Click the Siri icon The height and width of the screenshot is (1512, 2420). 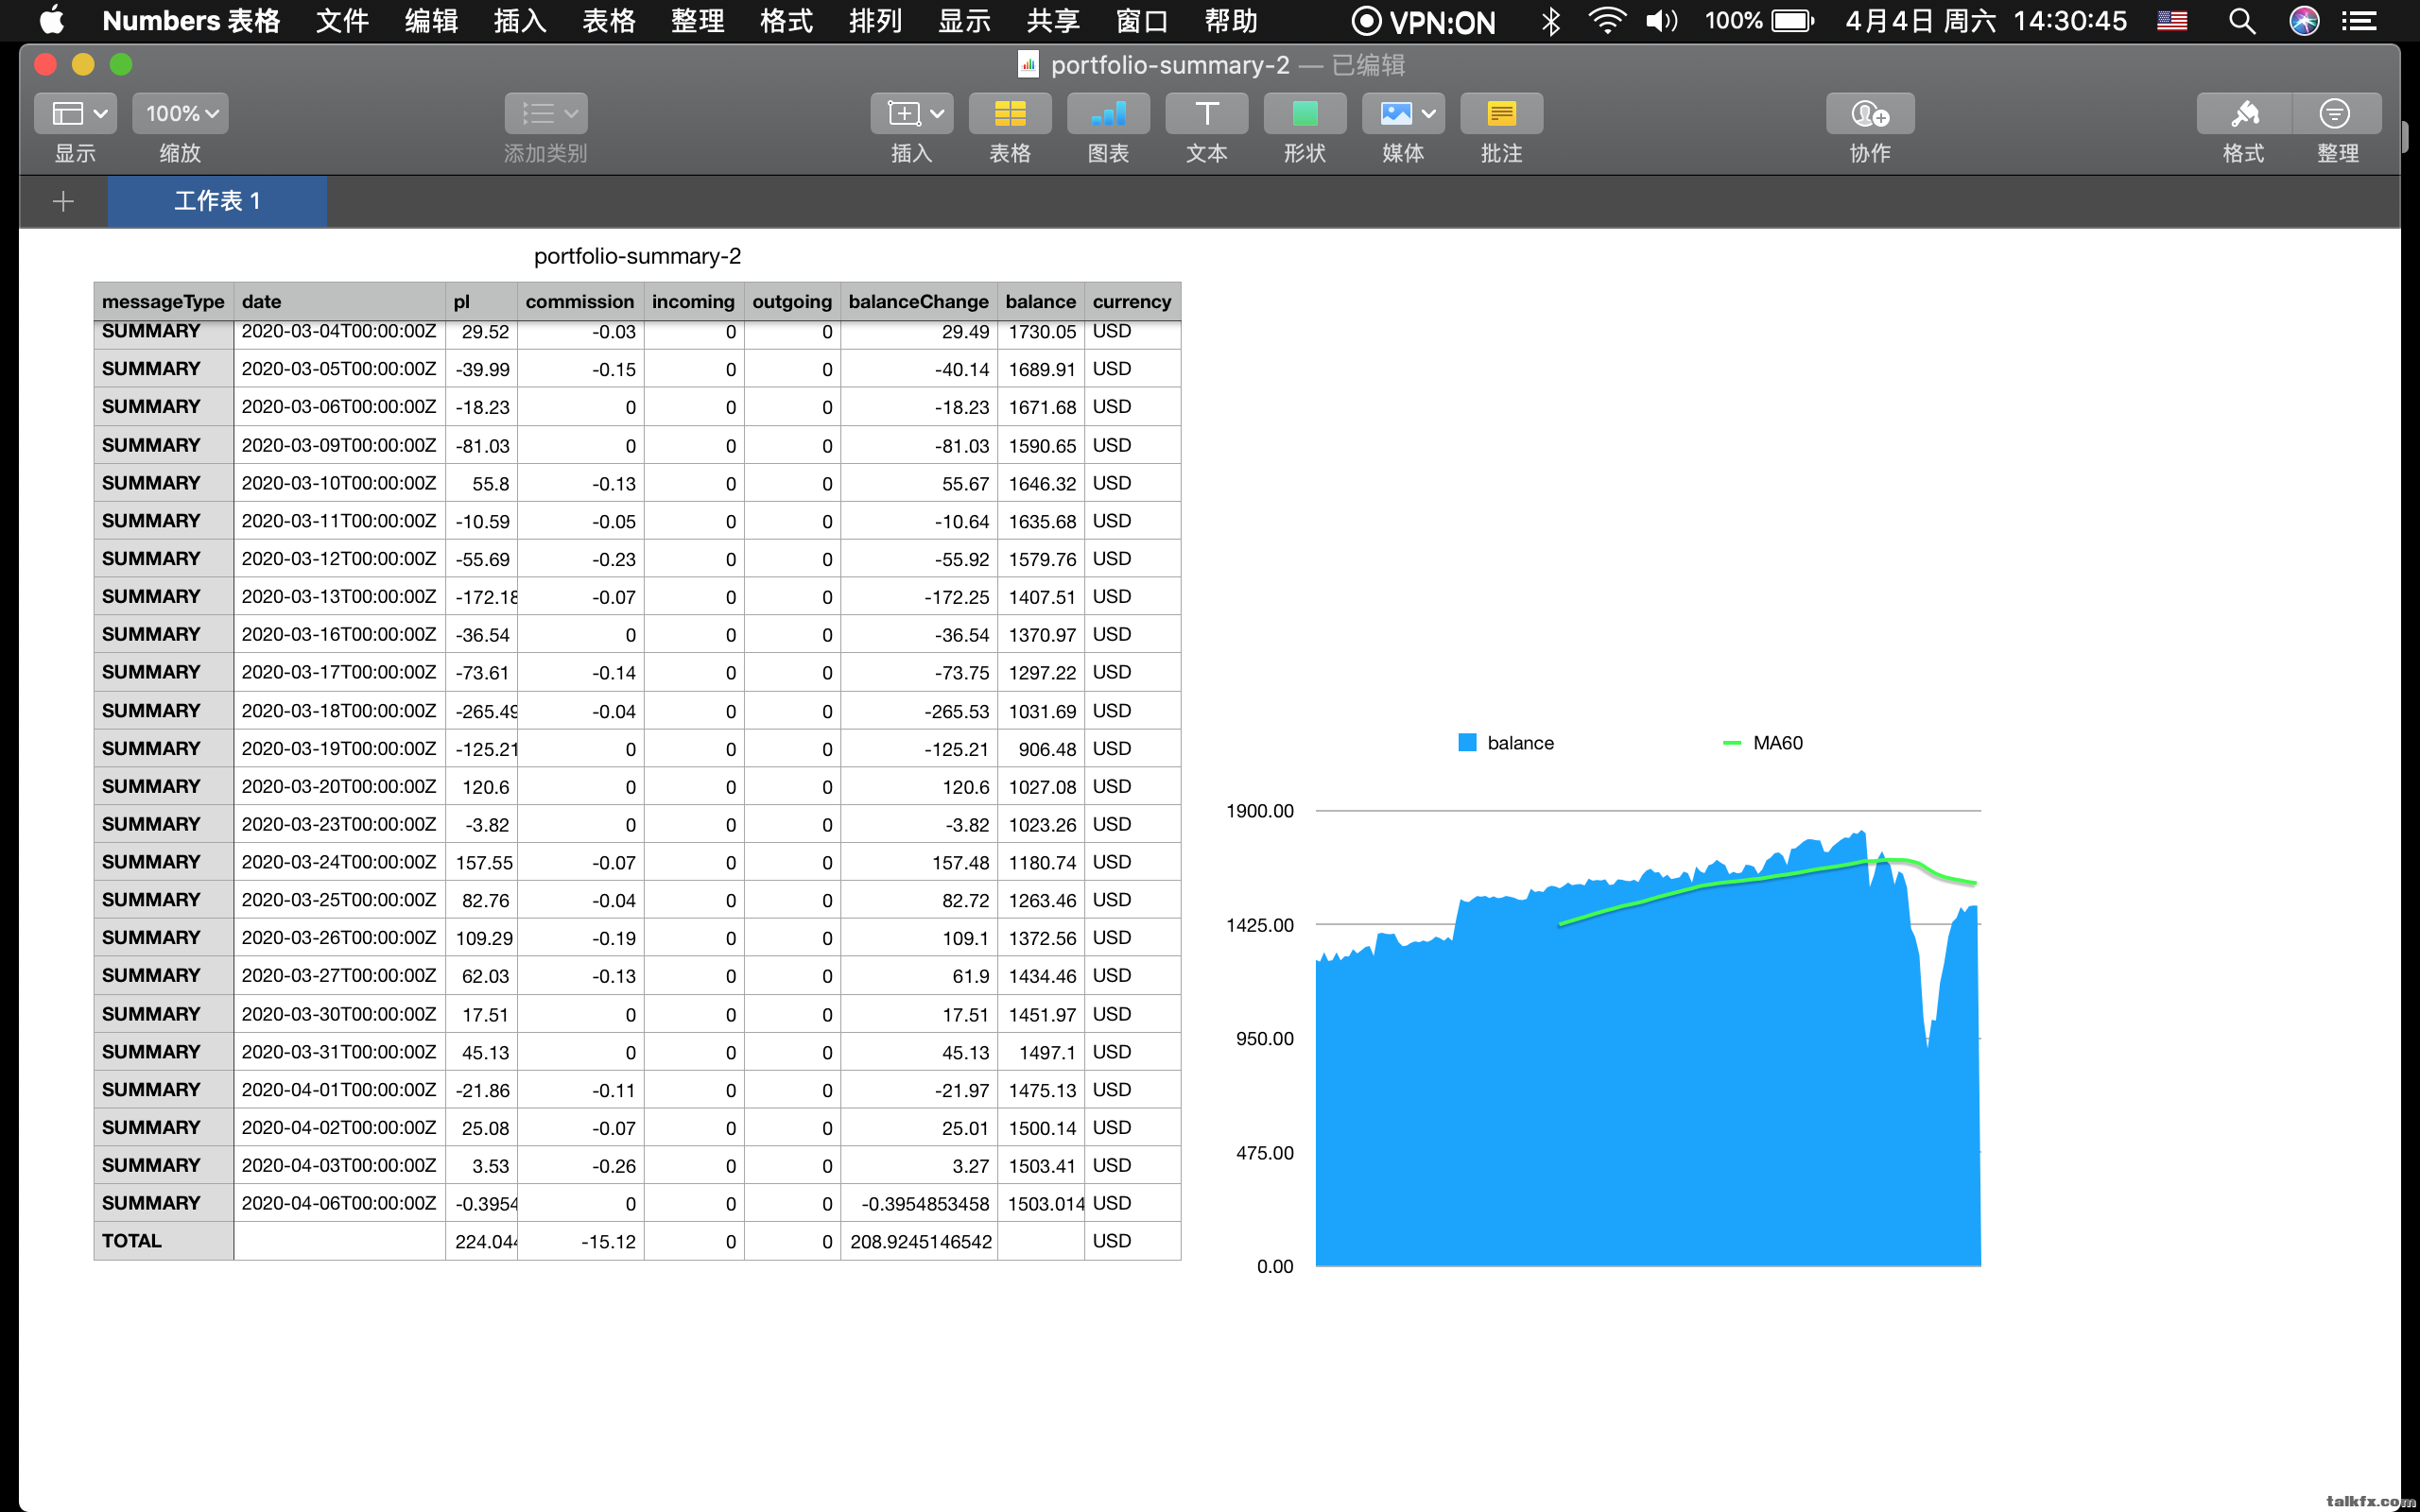point(2304,21)
